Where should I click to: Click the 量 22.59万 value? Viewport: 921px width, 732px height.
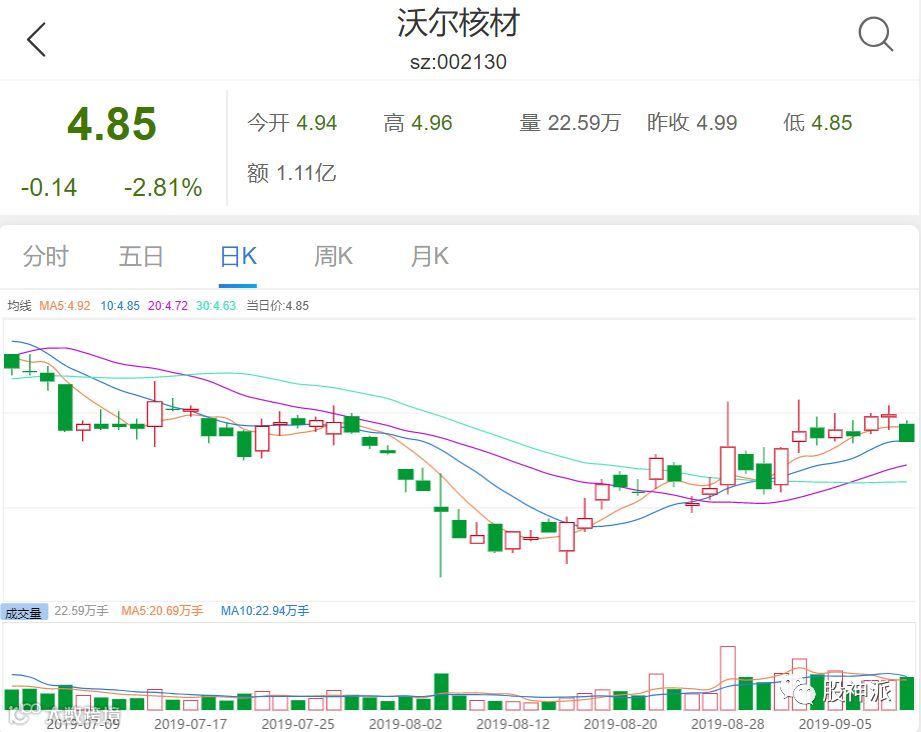click(570, 123)
